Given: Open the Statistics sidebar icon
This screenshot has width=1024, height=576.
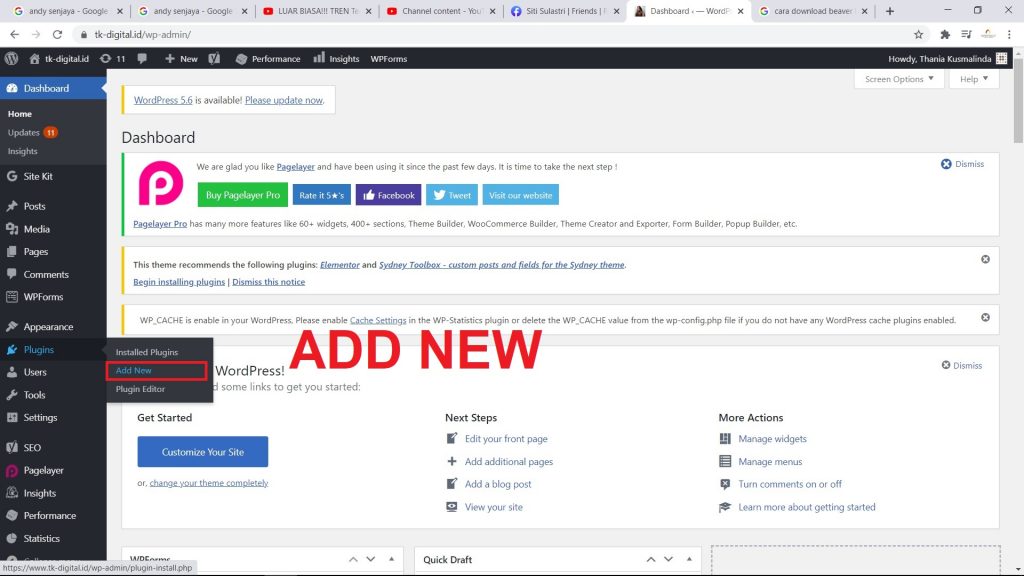Looking at the screenshot, I should pos(14,538).
